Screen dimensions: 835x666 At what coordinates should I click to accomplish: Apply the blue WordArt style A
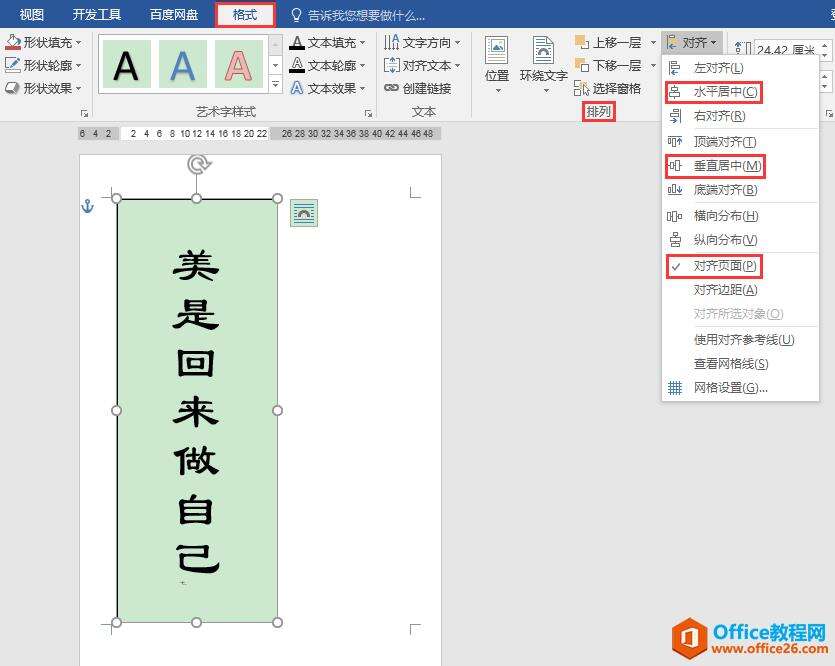[183, 65]
